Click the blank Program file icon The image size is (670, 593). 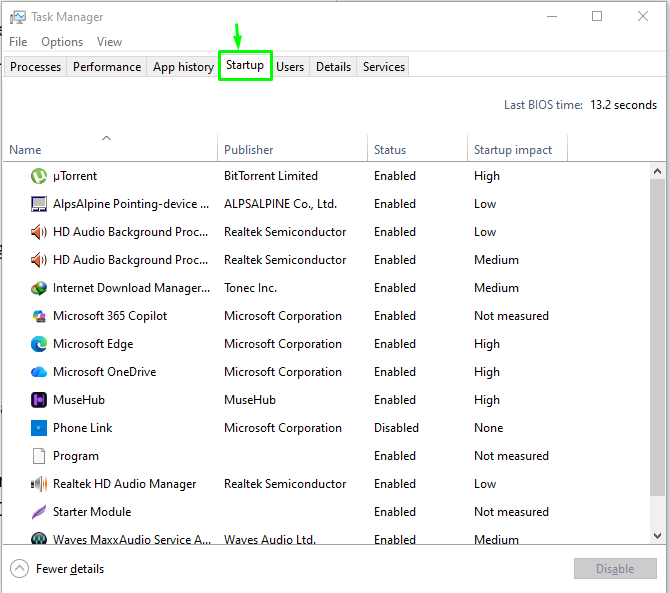(39, 456)
